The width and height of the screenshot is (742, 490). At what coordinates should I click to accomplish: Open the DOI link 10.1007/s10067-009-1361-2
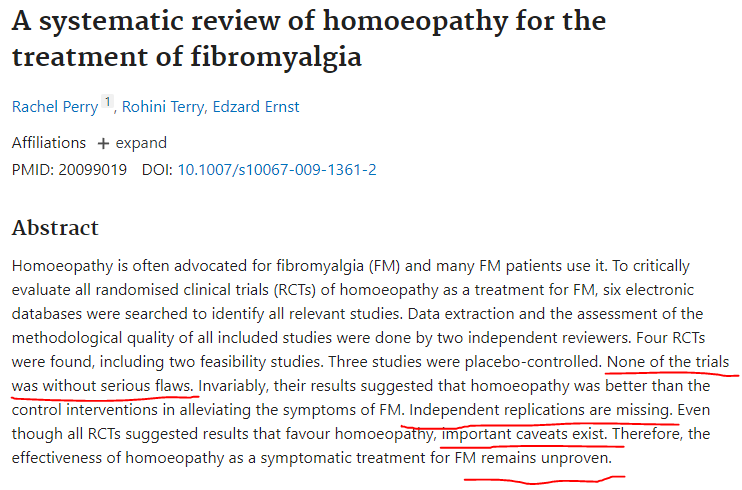click(277, 169)
